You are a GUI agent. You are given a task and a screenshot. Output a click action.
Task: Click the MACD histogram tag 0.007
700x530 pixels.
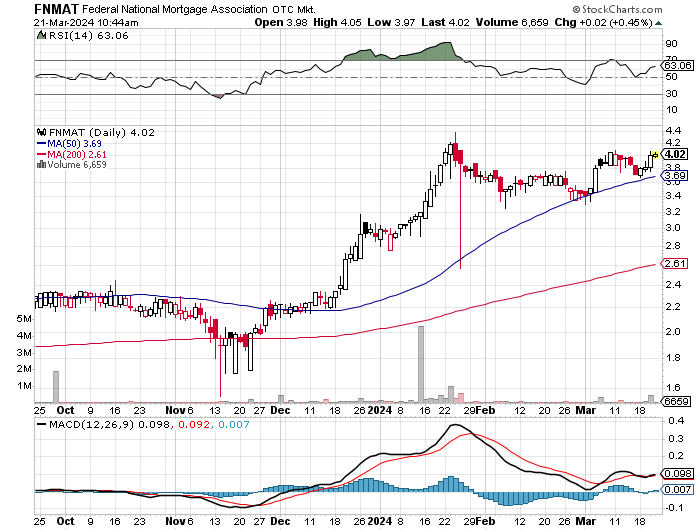(x=678, y=489)
